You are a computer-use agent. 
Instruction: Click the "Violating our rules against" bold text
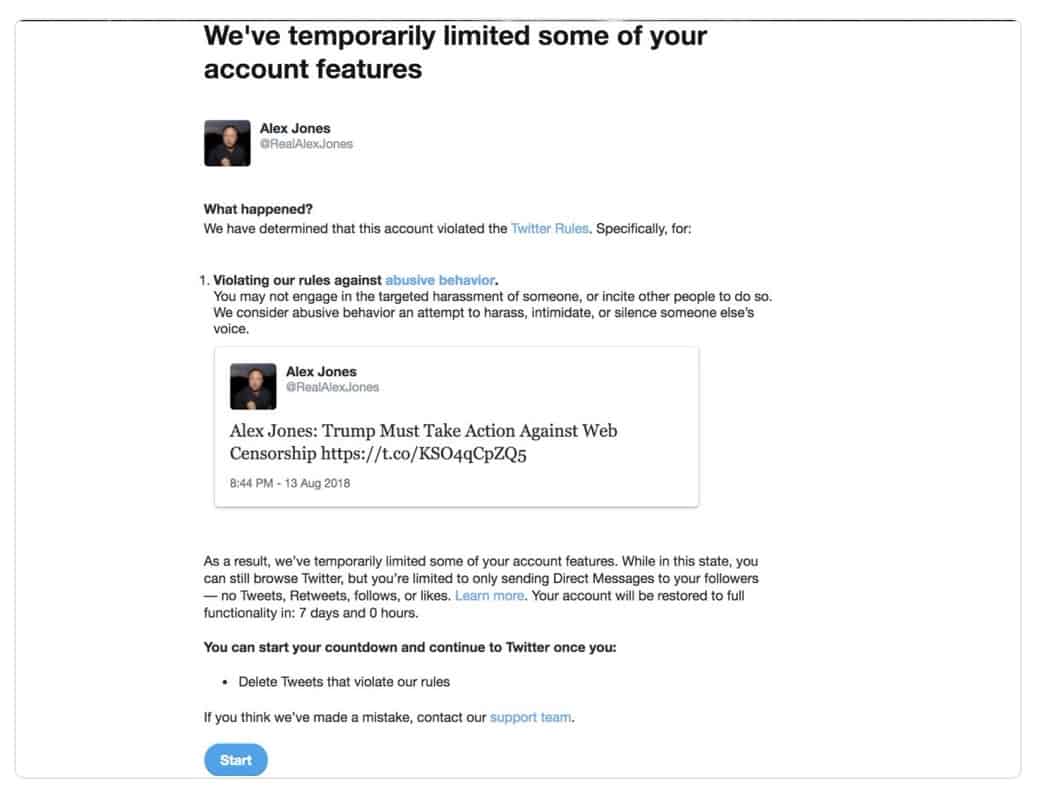[x=297, y=280]
